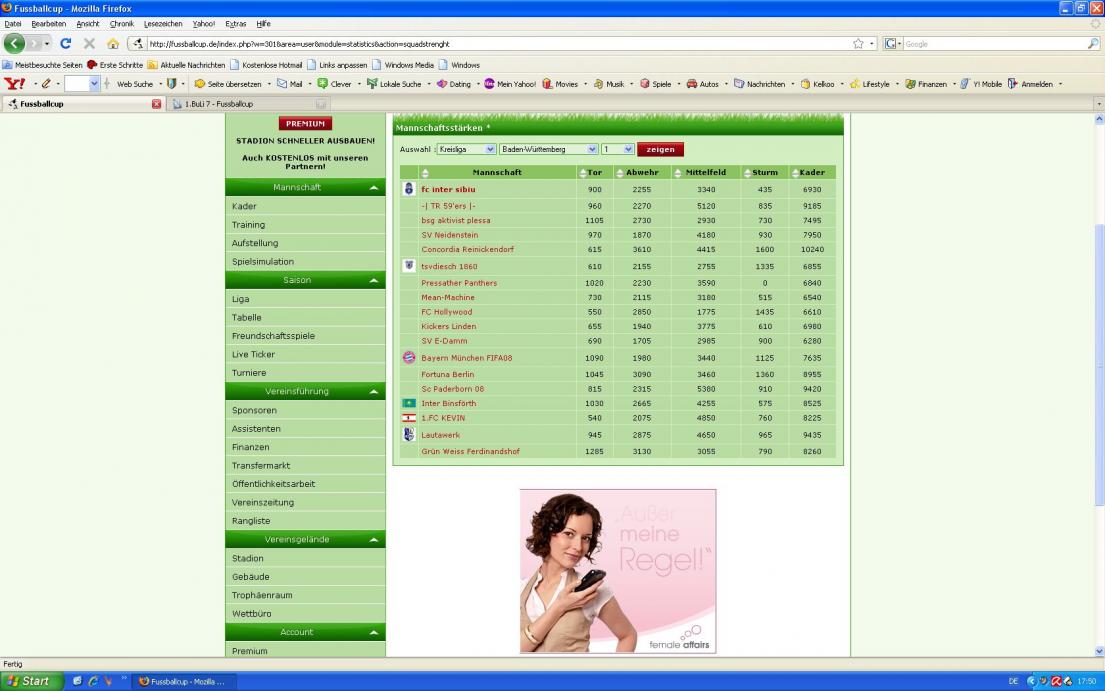Image resolution: width=1105 pixels, height=691 pixels.
Task: Close the Fussballcup browser tab
Action: tap(156, 104)
